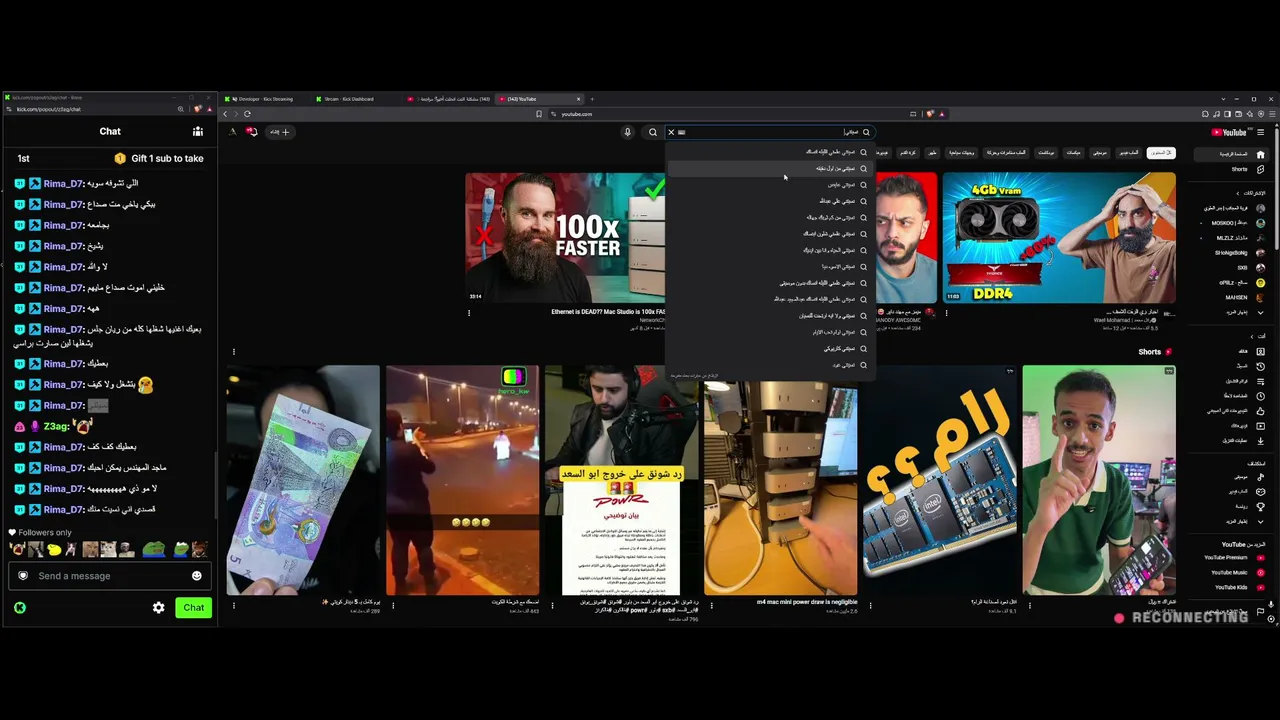This screenshot has width=1280, height=720.
Task: Play the 4Gb Vram DDR4 video
Action: (1059, 237)
